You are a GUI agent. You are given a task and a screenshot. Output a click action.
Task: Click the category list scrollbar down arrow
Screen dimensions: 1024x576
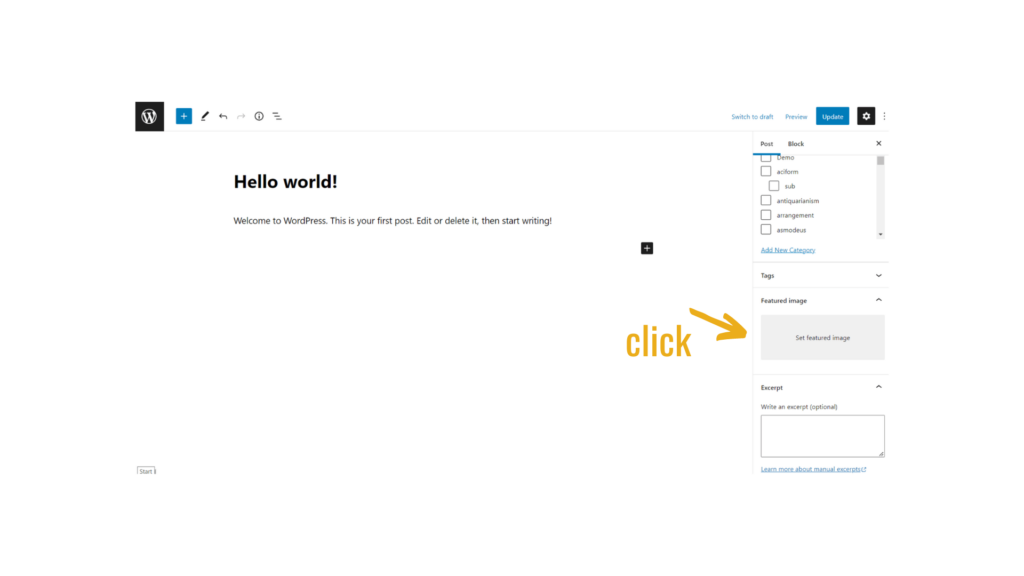click(880, 234)
